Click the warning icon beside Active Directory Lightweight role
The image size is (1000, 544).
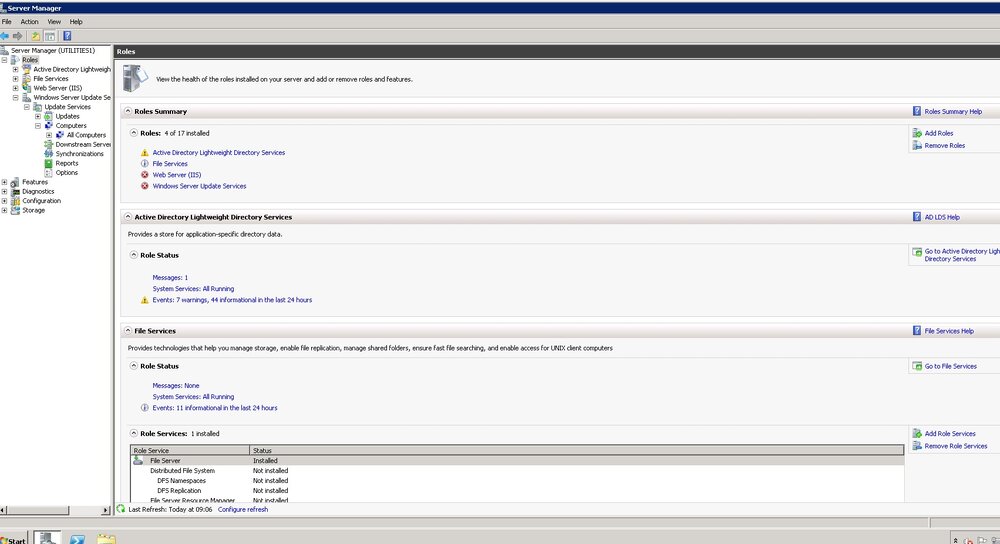[145, 152]
